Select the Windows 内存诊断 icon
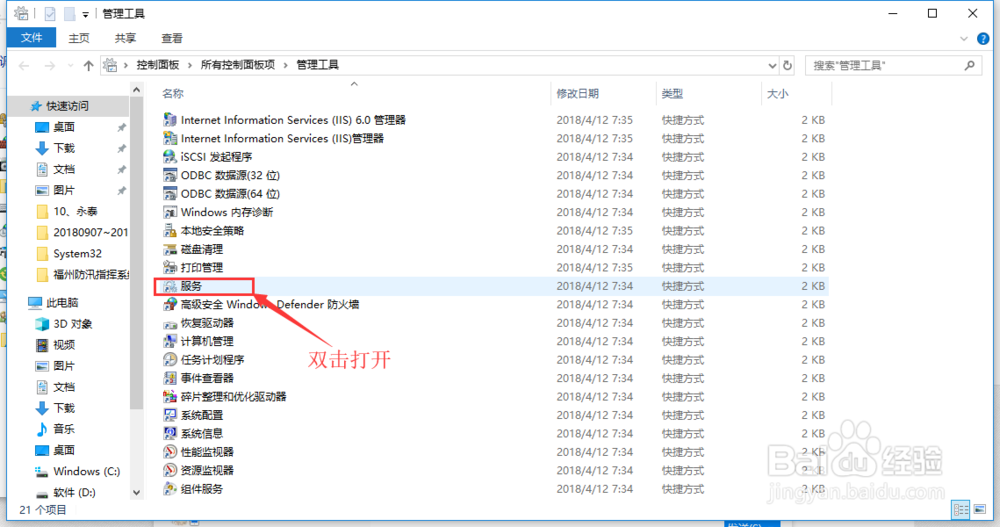 tap(170, 212)
